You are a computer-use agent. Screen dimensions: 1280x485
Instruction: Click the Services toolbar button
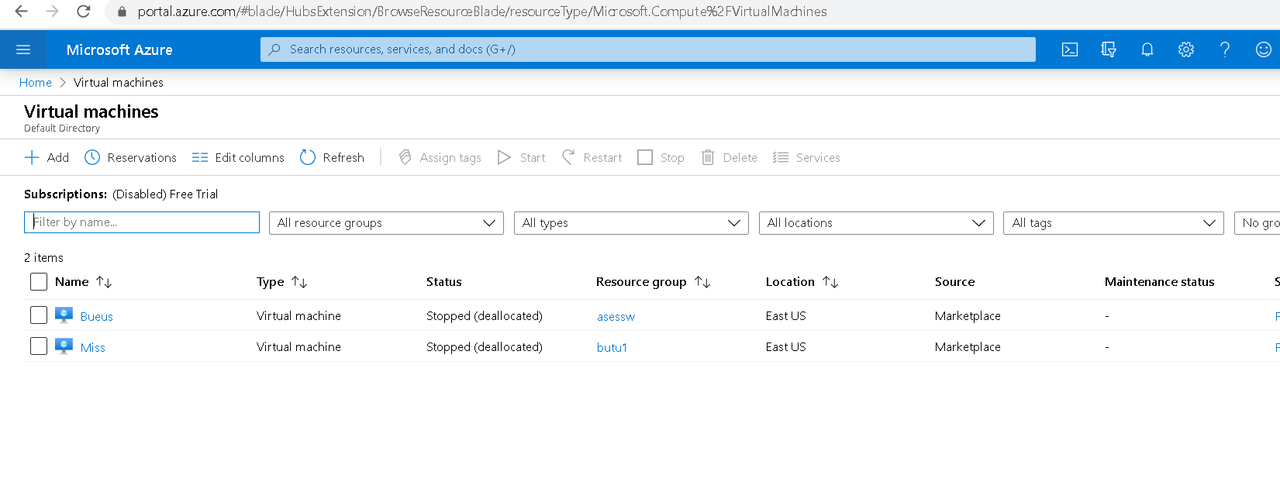pos(806,157)
